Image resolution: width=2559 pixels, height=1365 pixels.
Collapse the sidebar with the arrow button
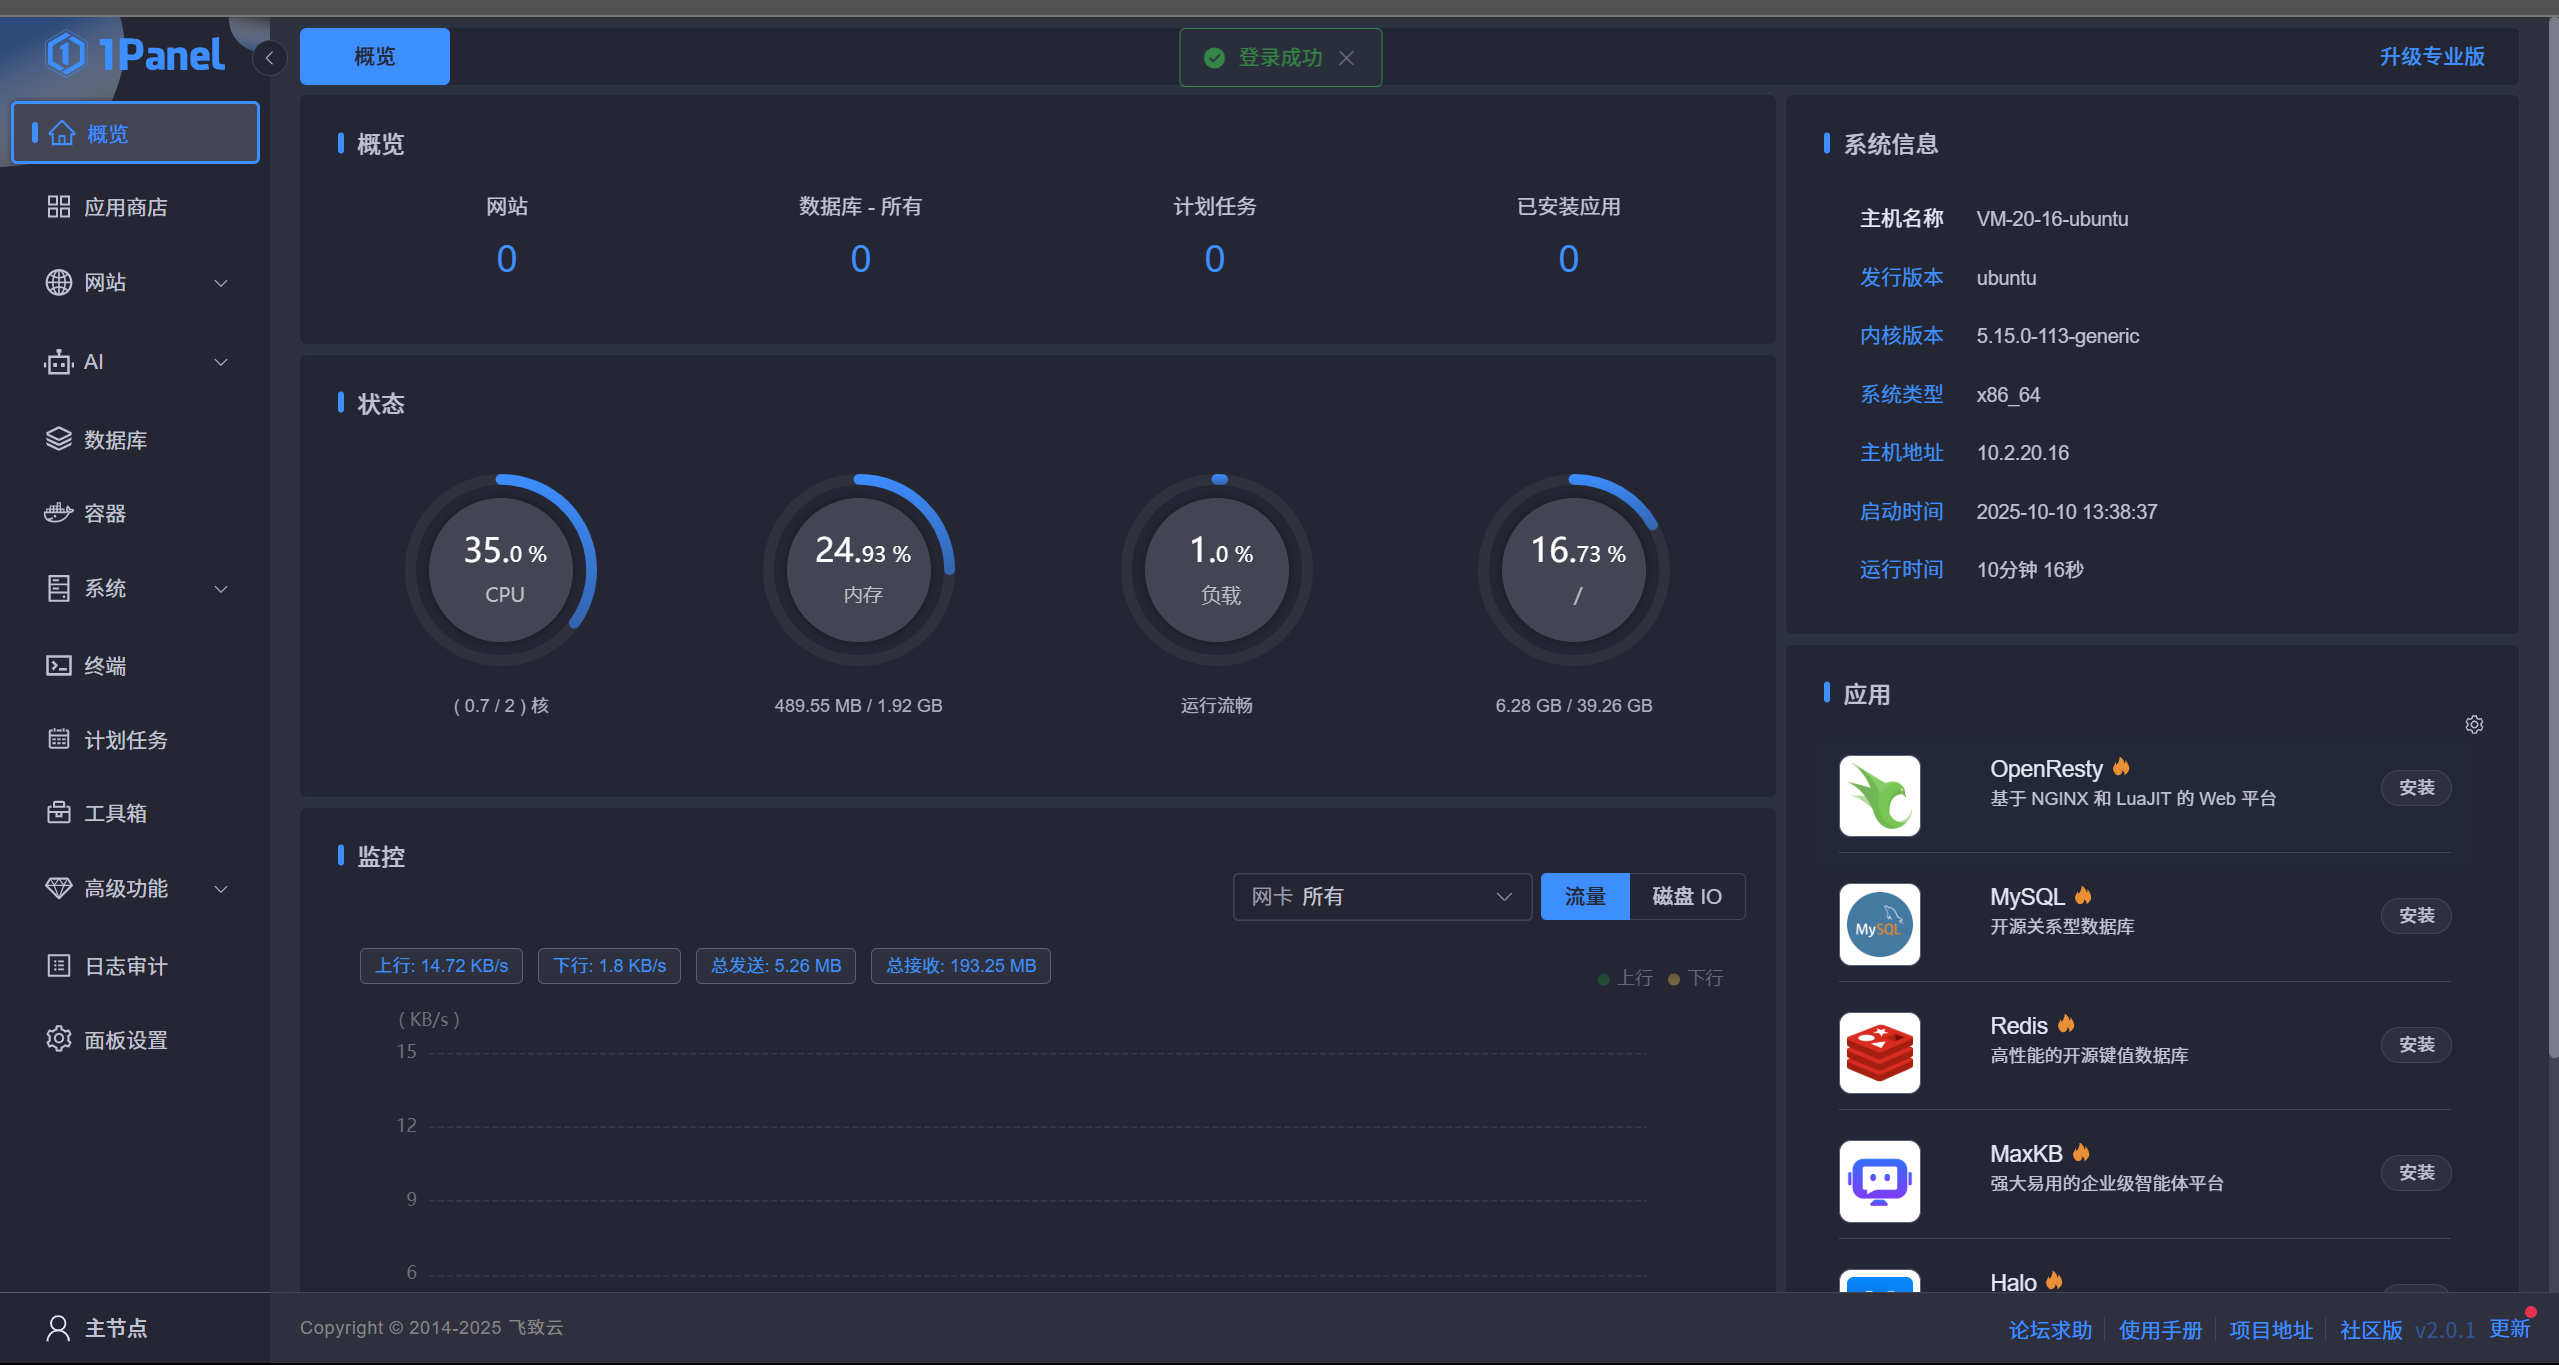(269, 58)
